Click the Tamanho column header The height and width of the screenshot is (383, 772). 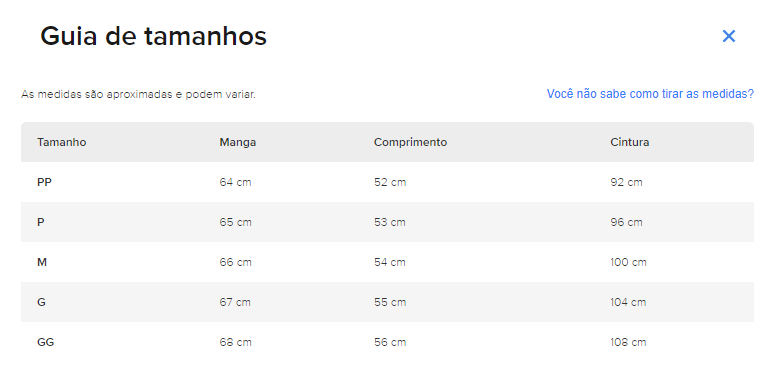[62, 142]
